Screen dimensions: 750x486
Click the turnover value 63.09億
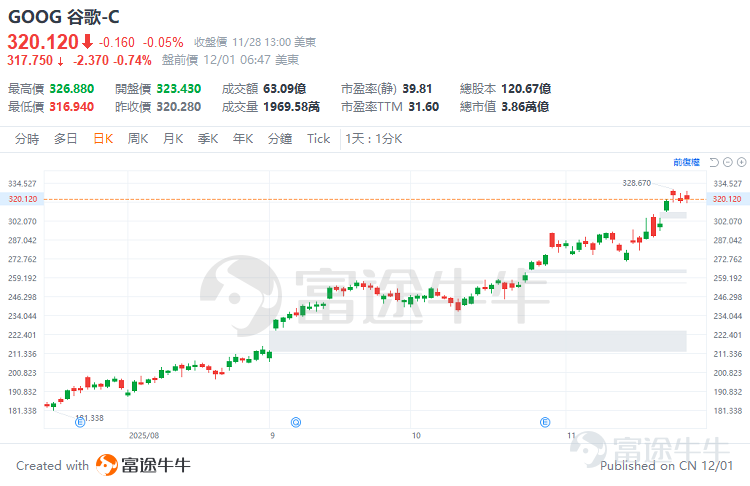pyautogui.click(x=285, y=89)
